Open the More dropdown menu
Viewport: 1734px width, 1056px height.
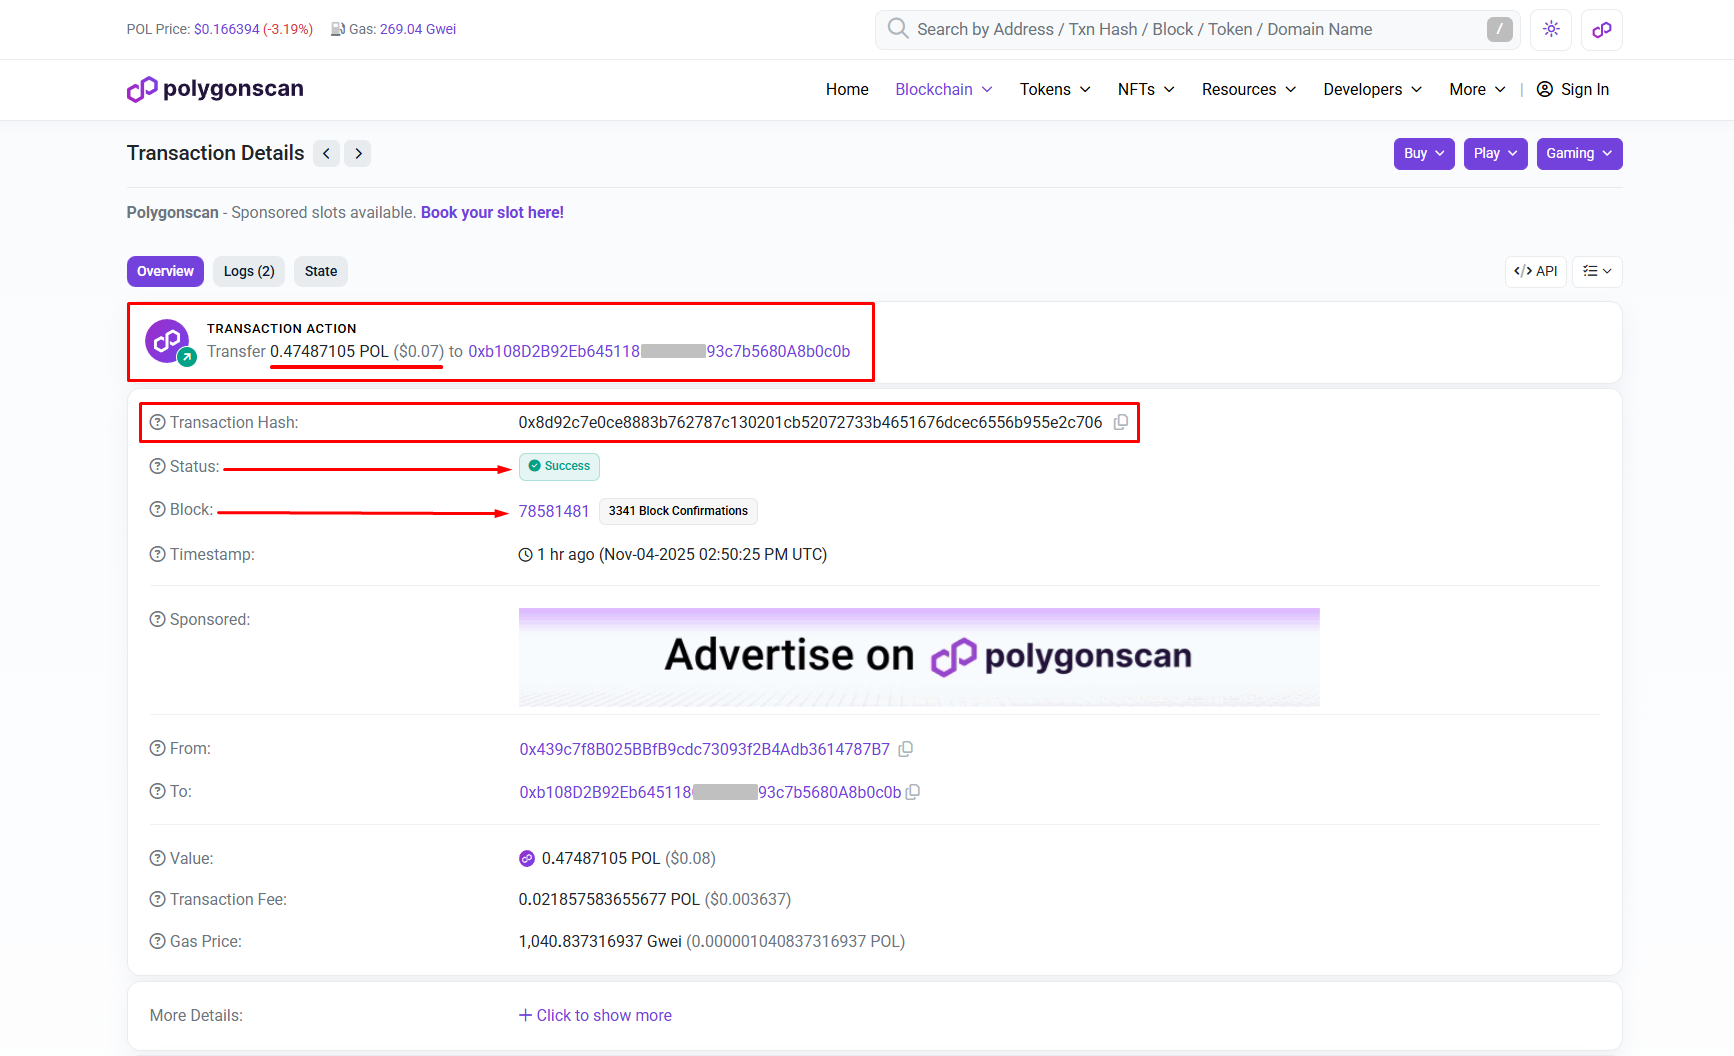coord(1475,89)
